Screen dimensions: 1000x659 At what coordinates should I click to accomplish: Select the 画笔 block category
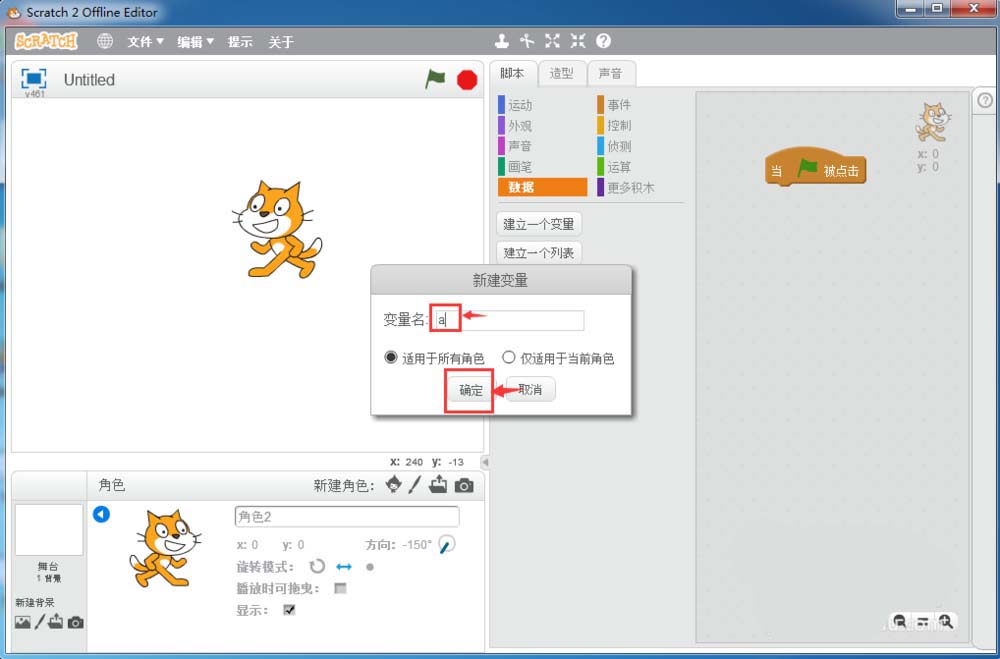coord(542,167)
